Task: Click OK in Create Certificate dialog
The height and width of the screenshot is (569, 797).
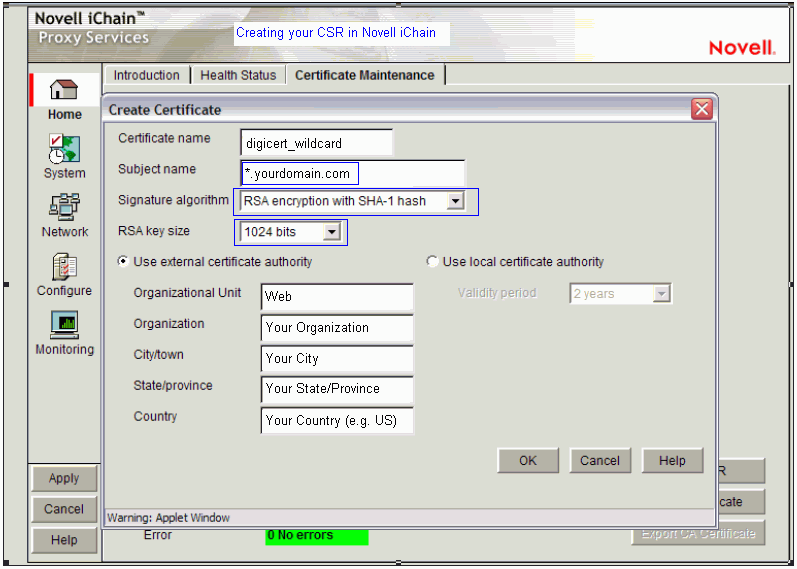Action: (x=528, y=460)
